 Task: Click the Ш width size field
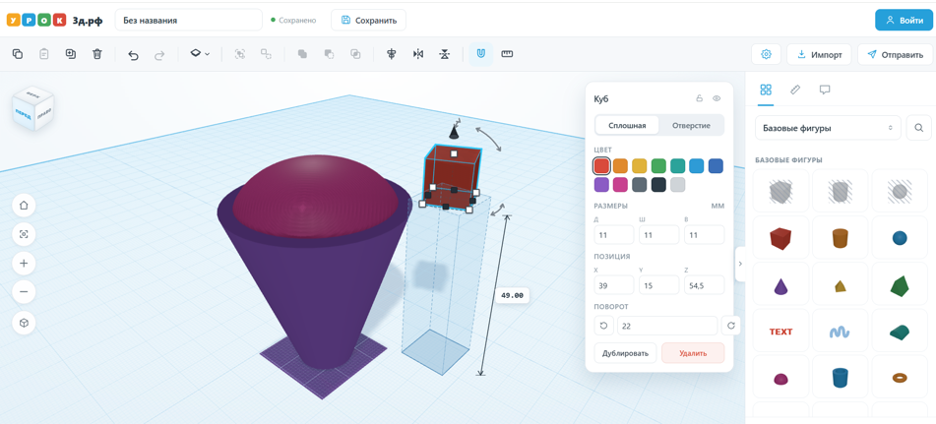coord(659,235)
